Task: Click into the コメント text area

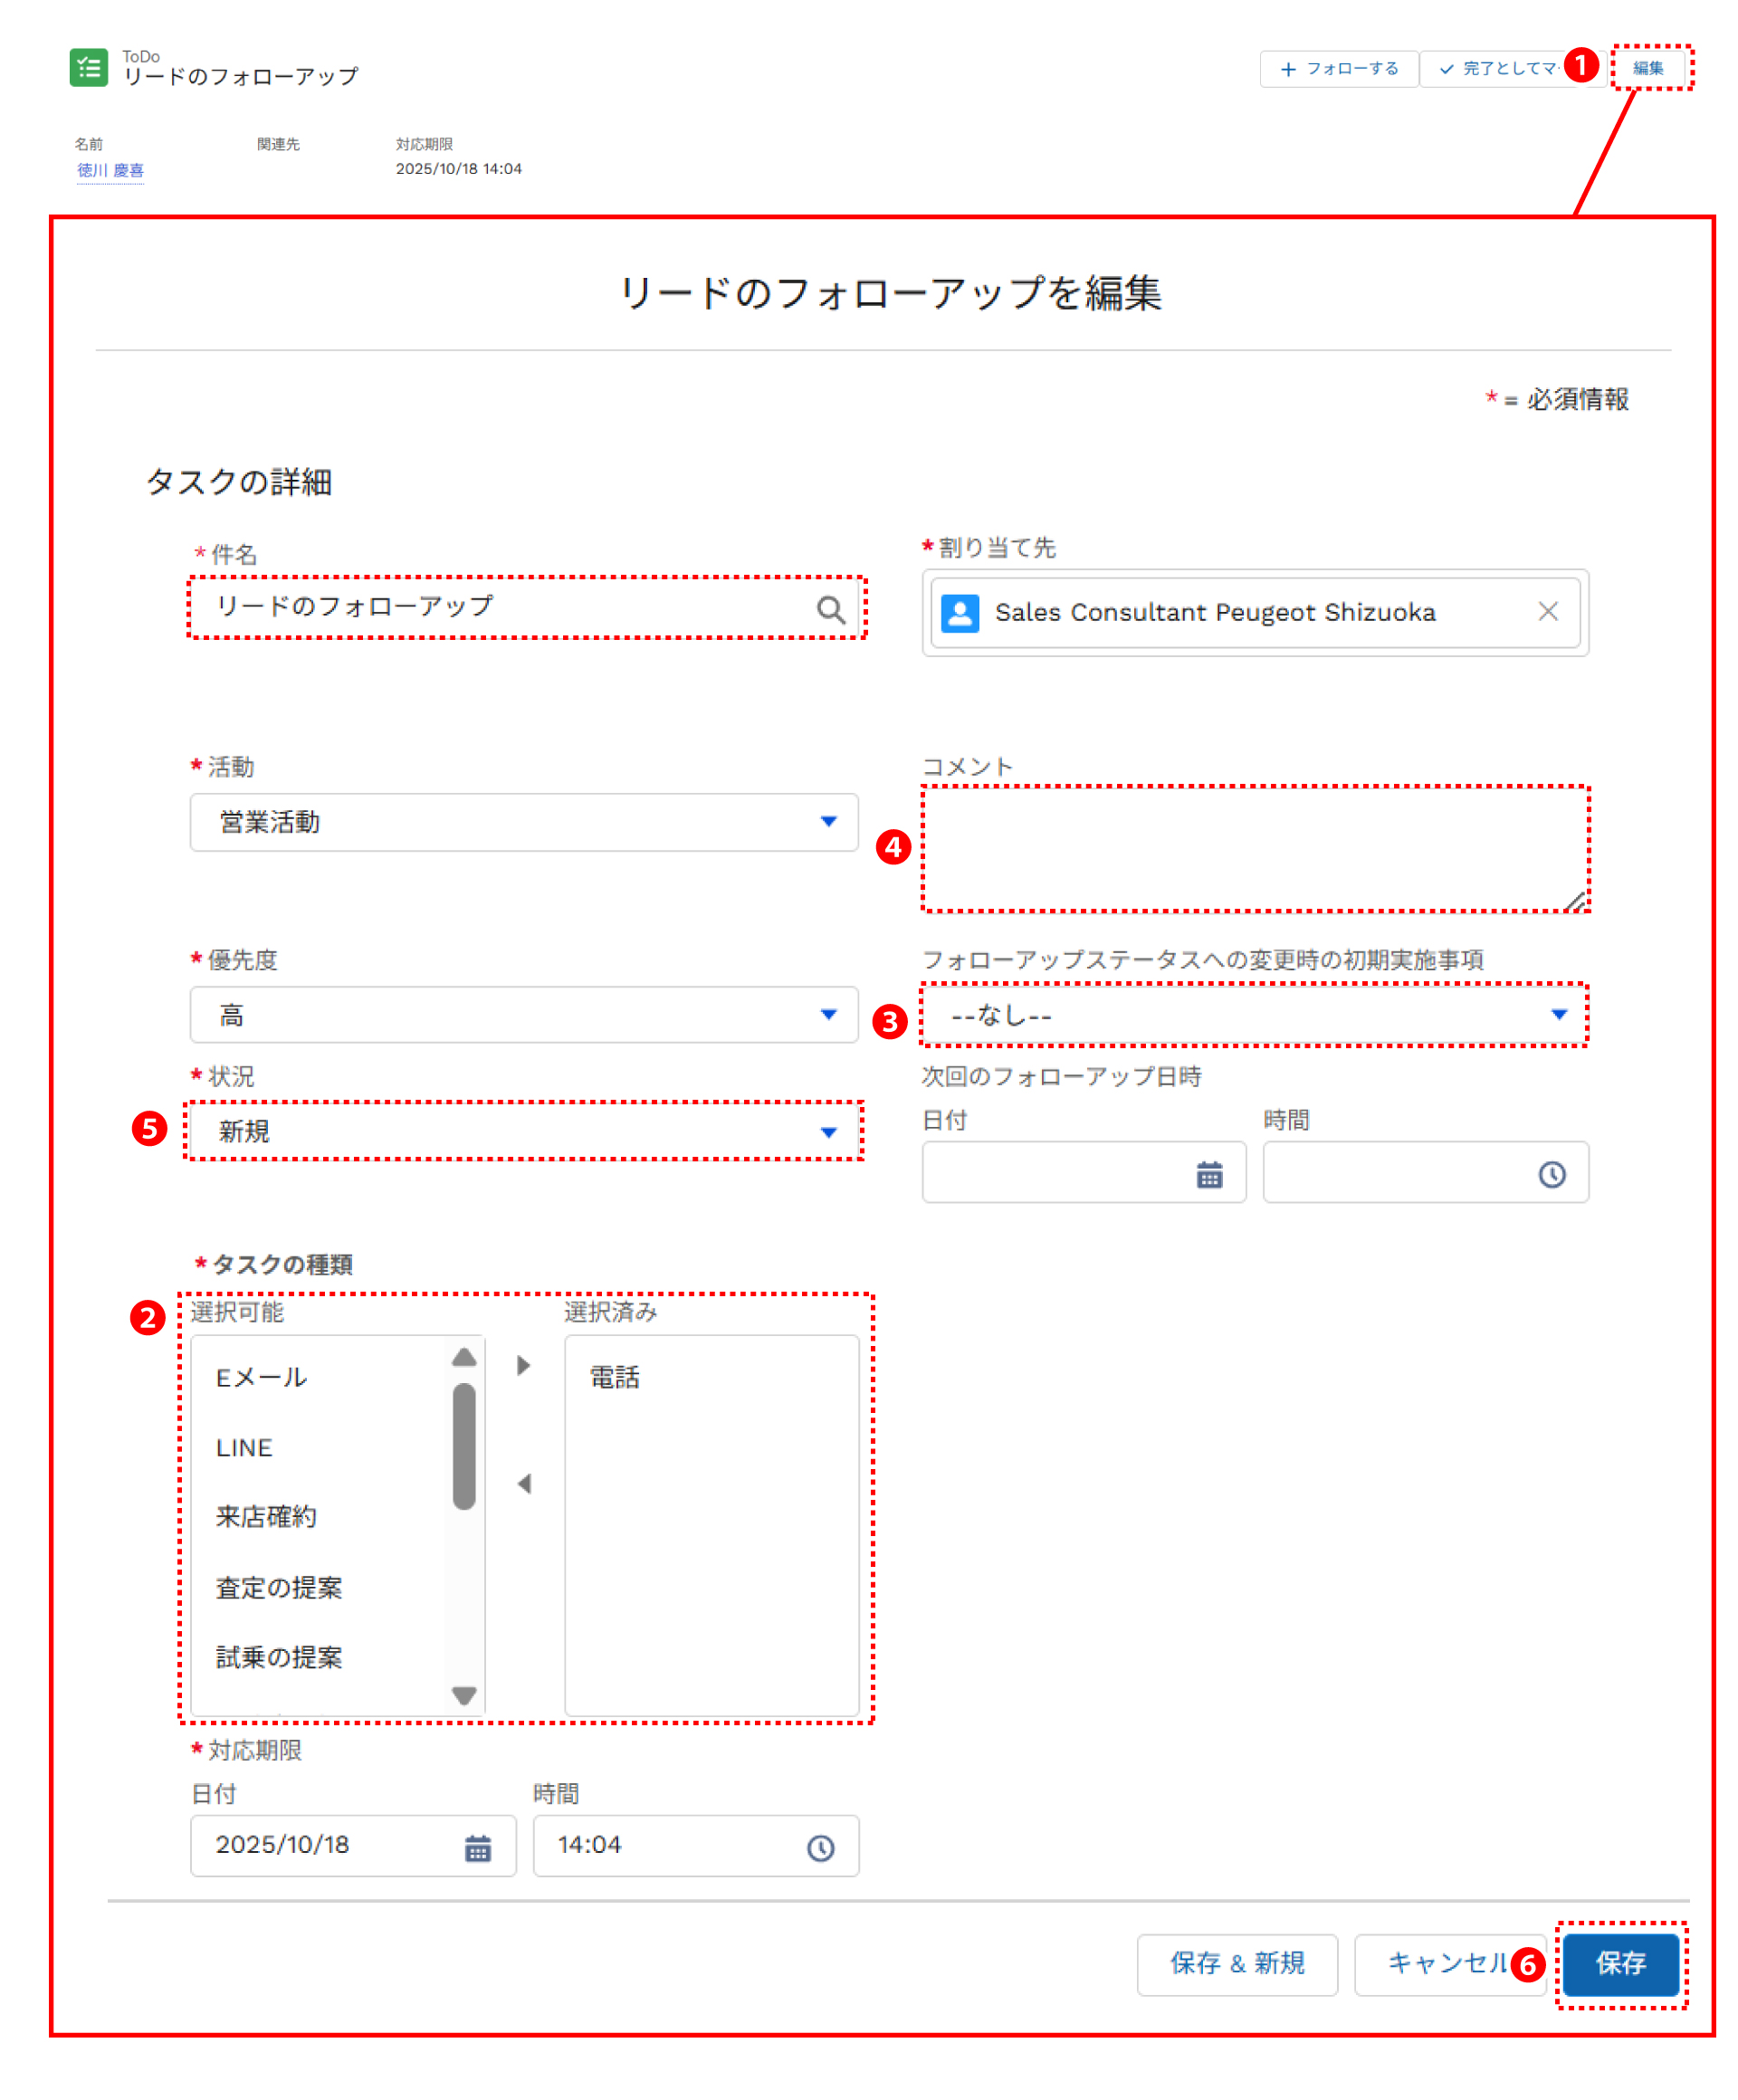Action: pos(1254,848)
